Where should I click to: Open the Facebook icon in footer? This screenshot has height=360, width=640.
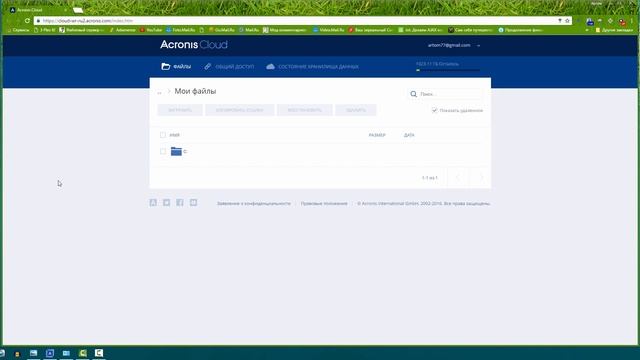180,202
